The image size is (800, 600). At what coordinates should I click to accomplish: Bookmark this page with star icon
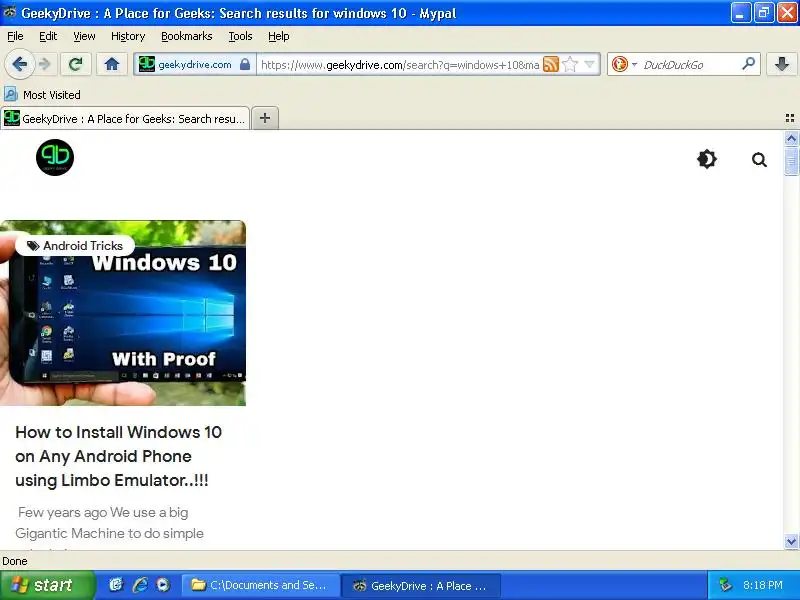(570, 64)
